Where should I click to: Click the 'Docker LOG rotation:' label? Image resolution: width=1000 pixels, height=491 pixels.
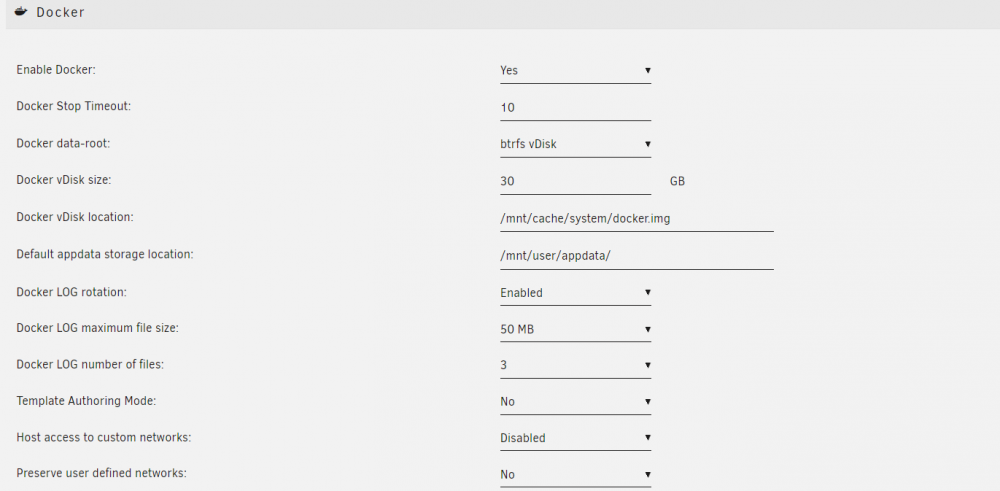71,291
